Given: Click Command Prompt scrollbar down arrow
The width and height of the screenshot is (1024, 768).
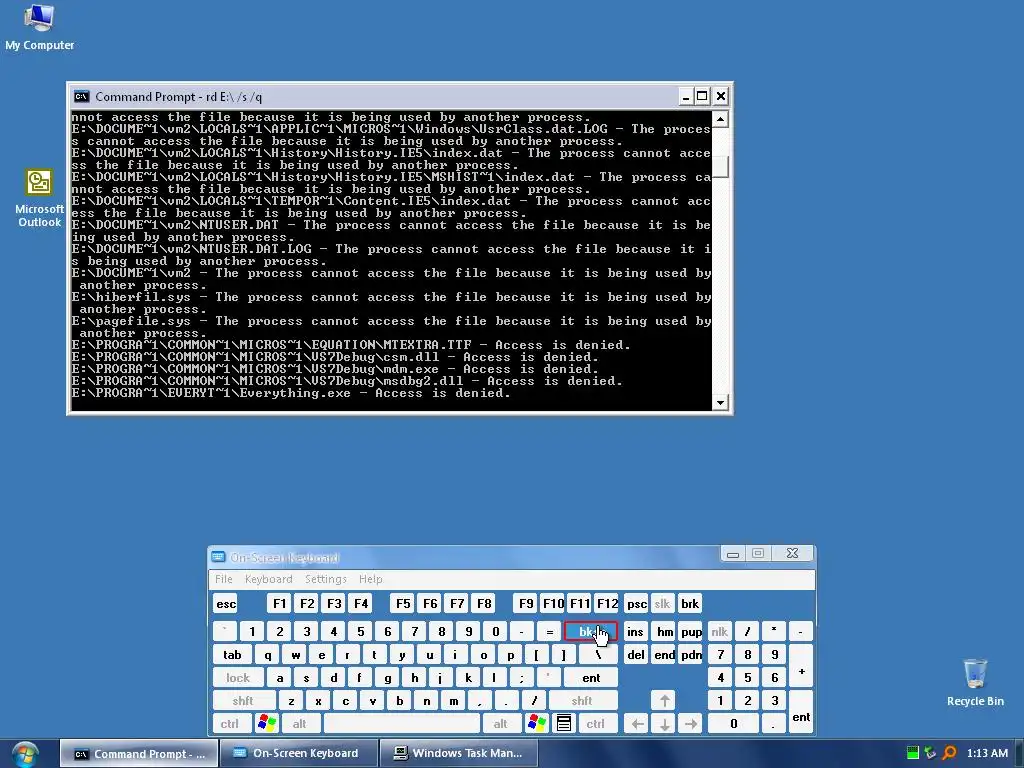Looking at the screenshot, I should (x=720, y=402).
